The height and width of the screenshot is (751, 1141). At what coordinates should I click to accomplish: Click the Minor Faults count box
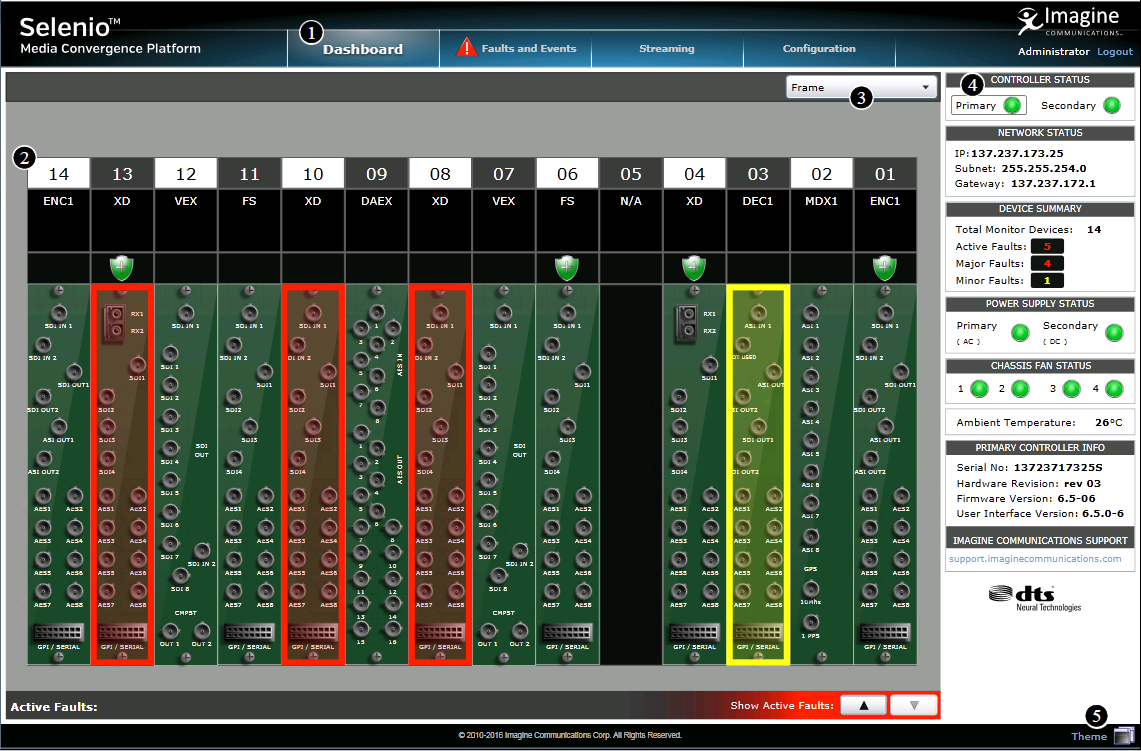coord(1047,280)
